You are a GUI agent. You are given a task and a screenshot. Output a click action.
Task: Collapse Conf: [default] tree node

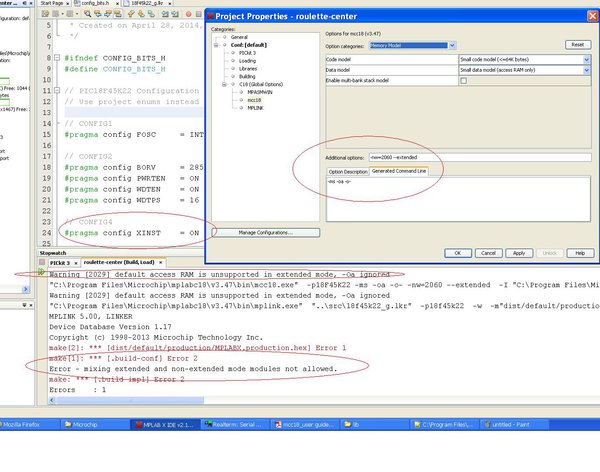click(216, 45)
